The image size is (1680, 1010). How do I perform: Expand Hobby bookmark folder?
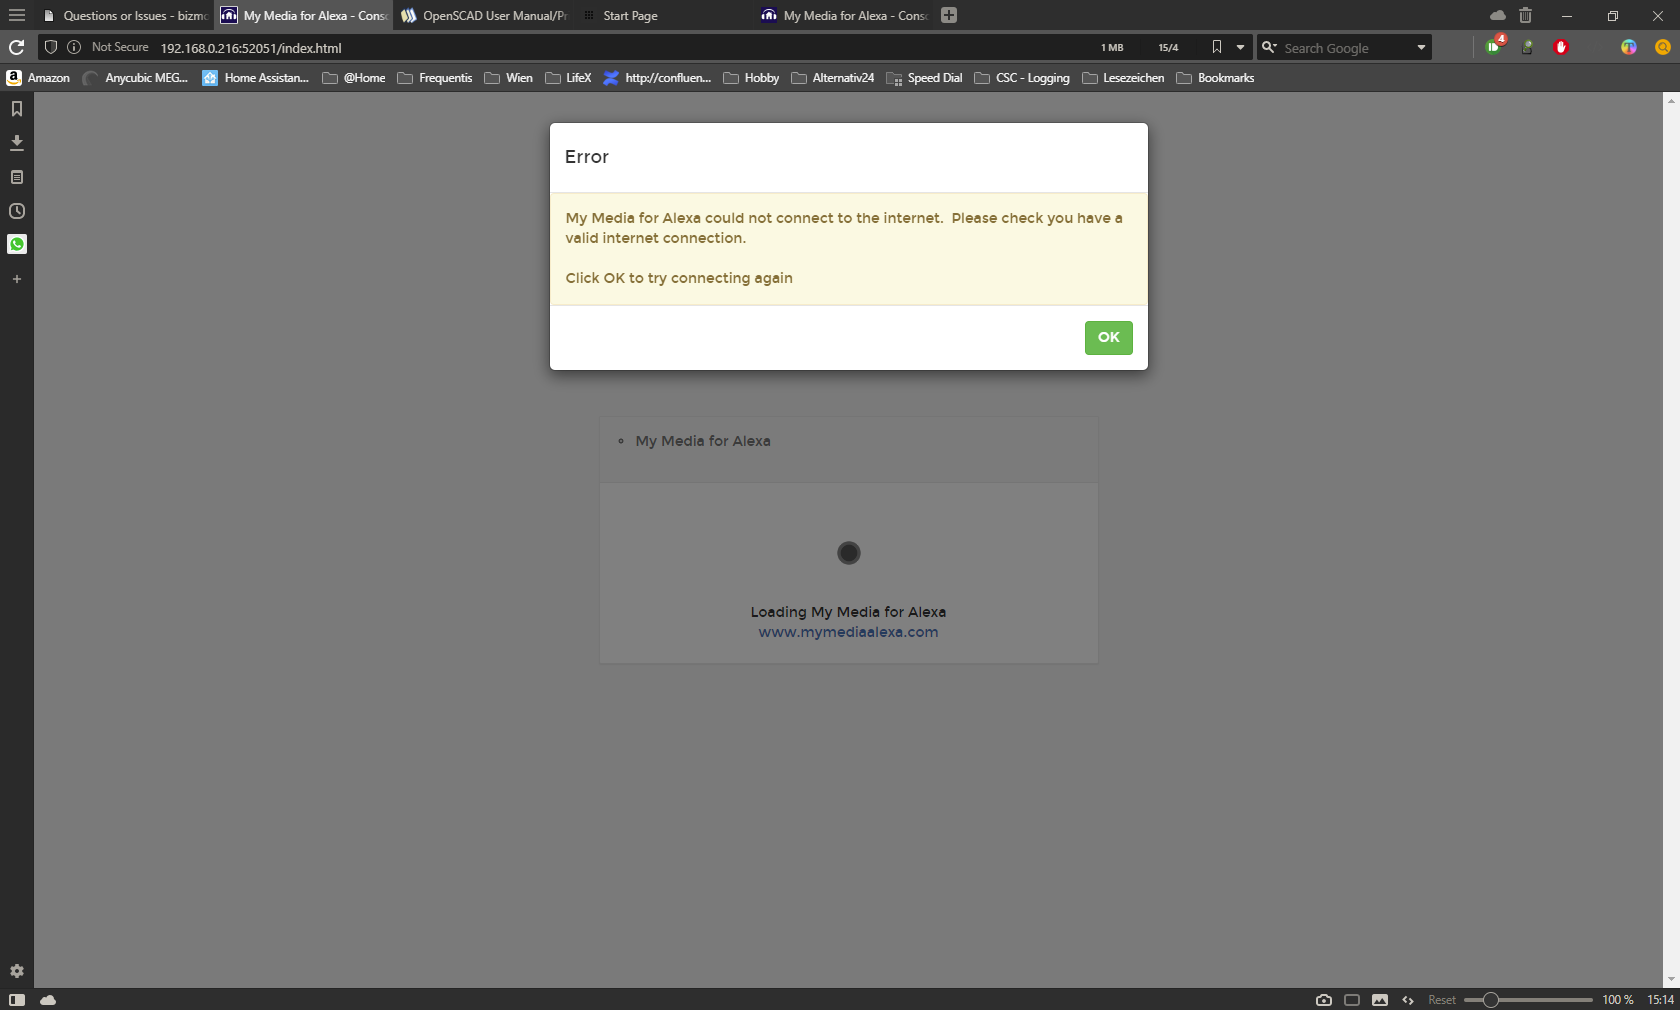click(751, 78)
